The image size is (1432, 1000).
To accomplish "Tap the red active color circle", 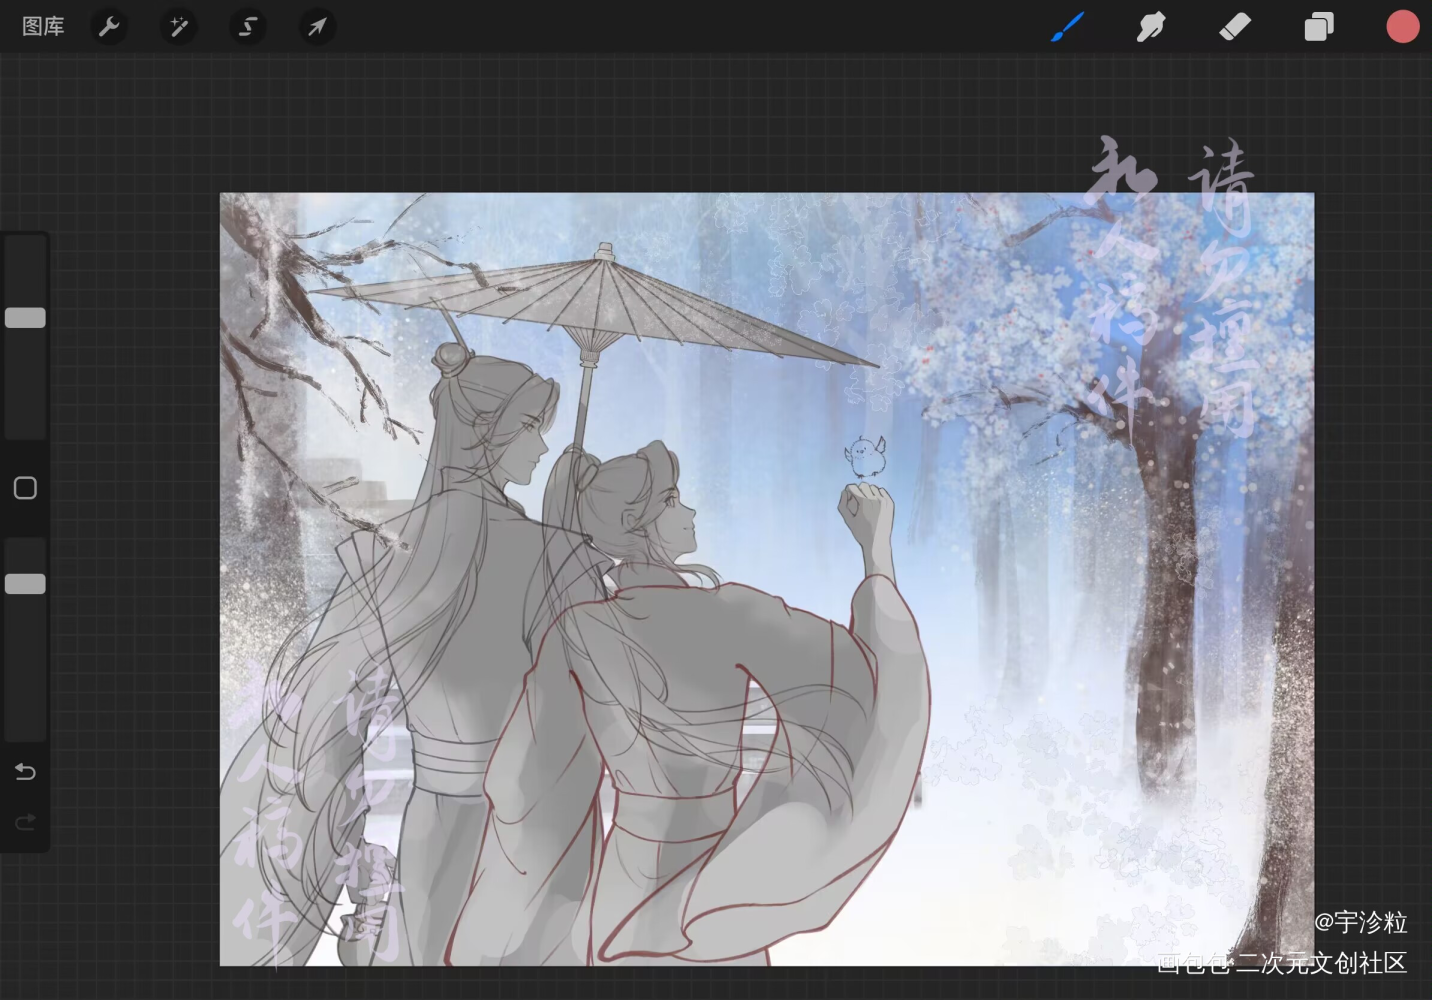I will (x=1402, y=27).
